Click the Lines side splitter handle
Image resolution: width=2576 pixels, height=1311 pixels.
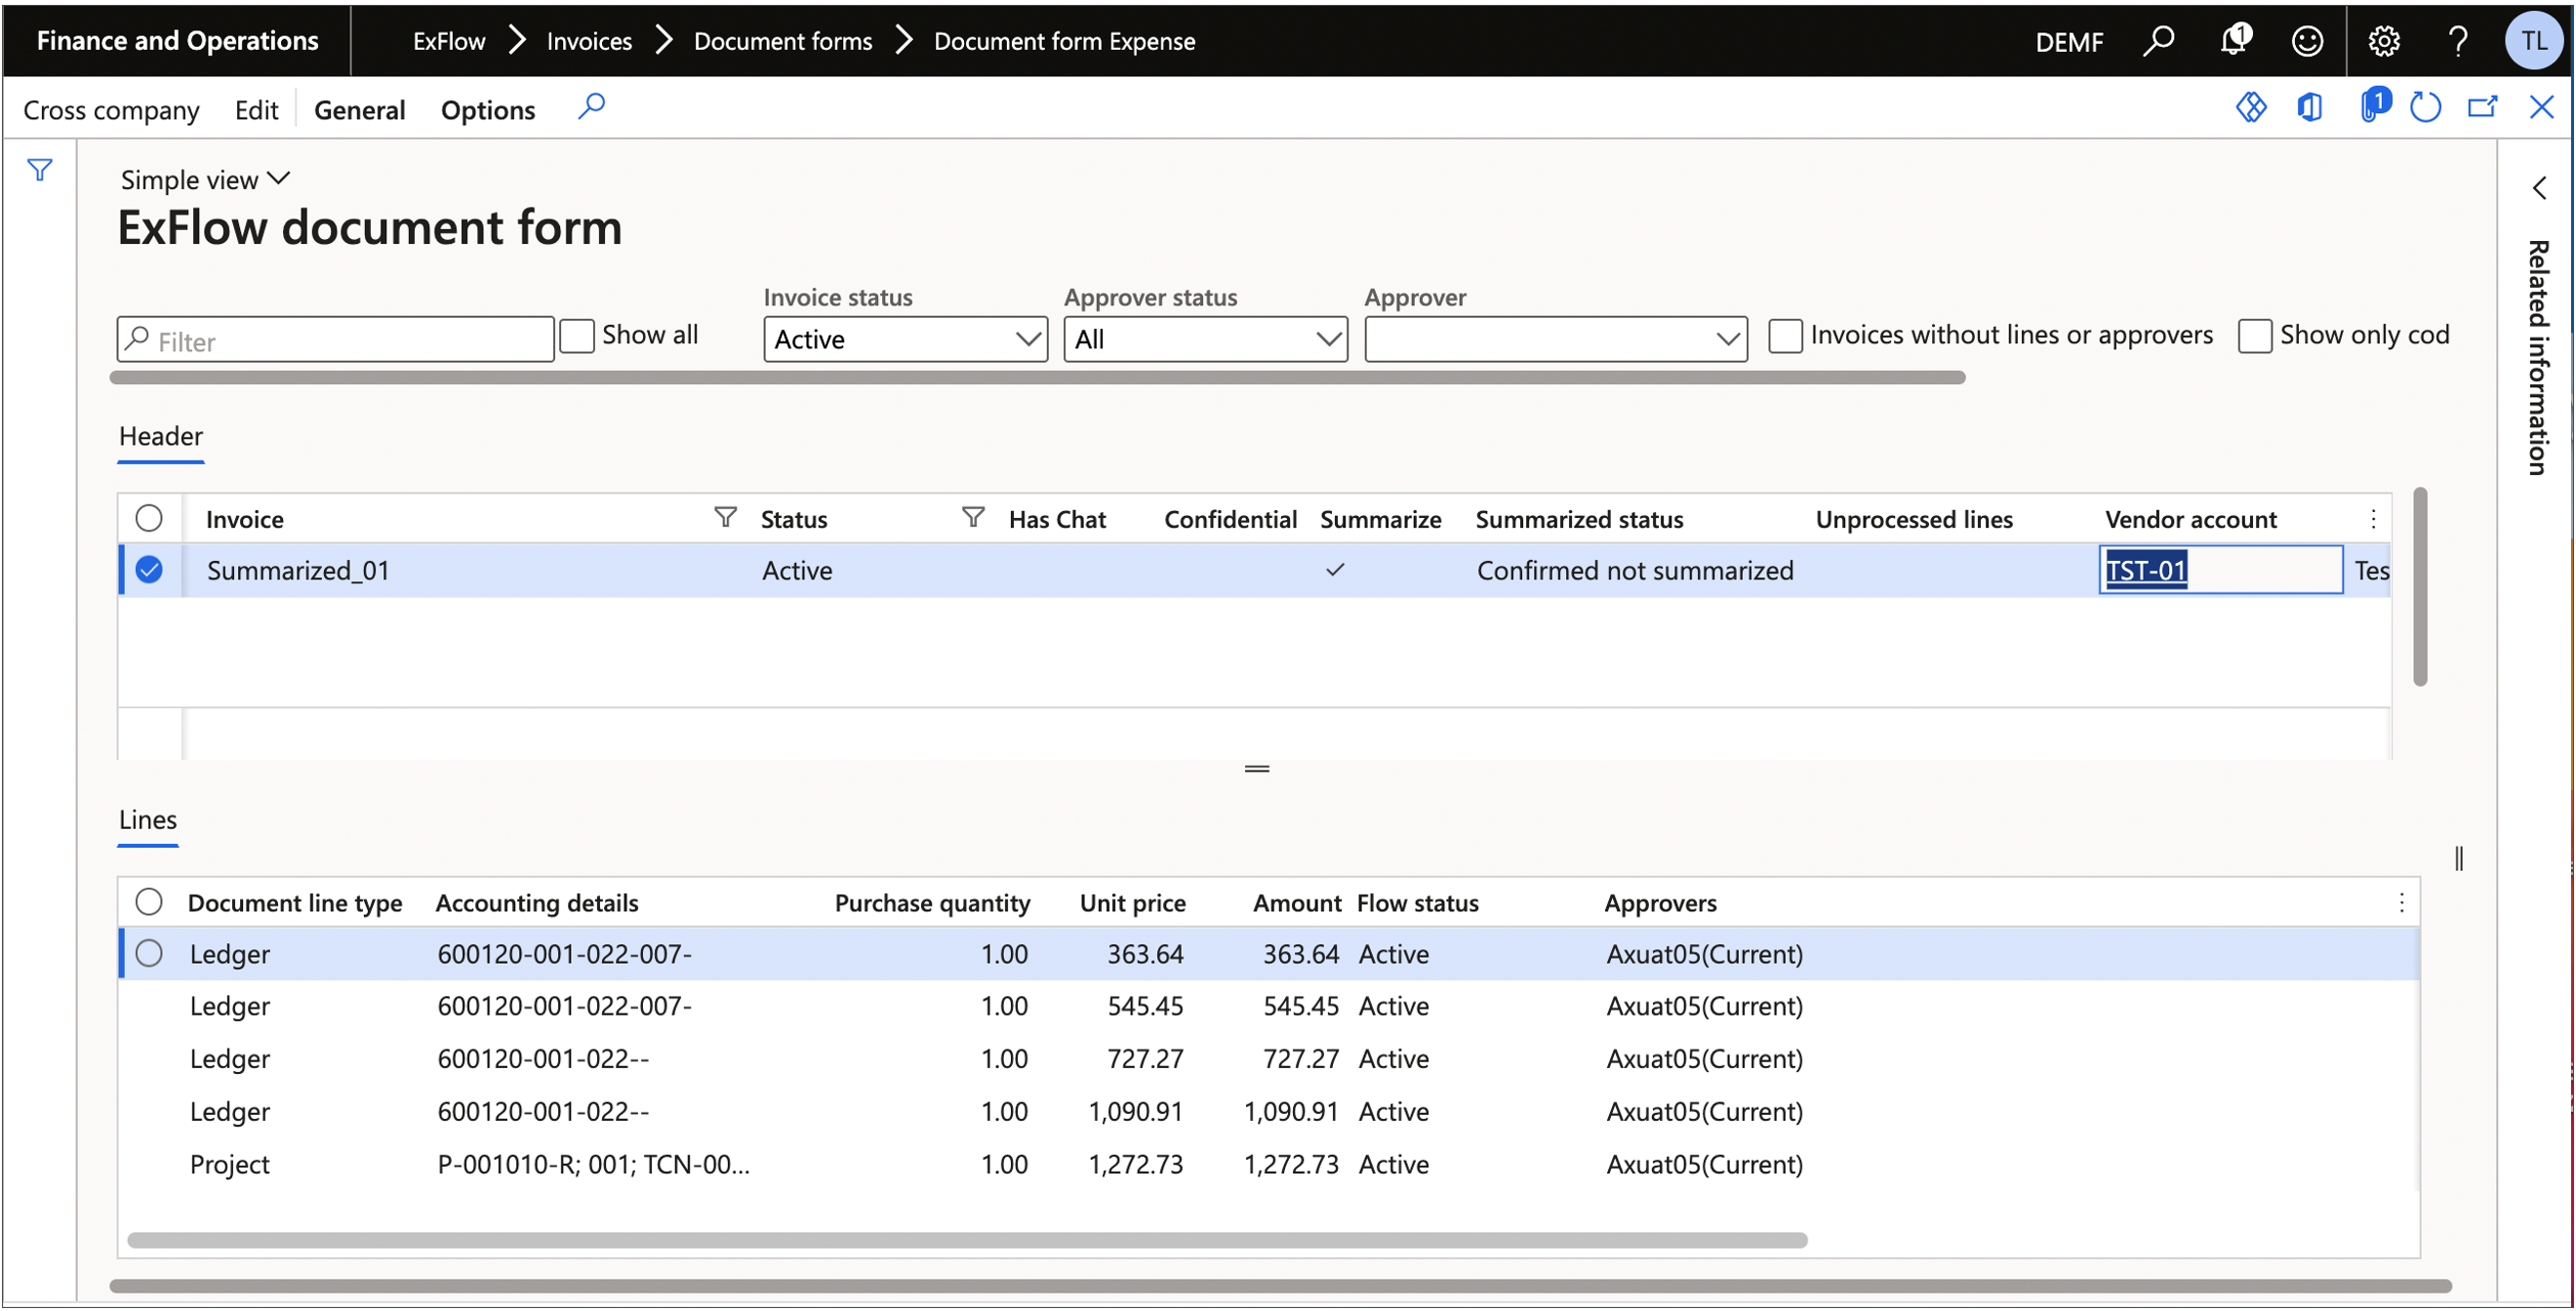[x=2459, y=859]
